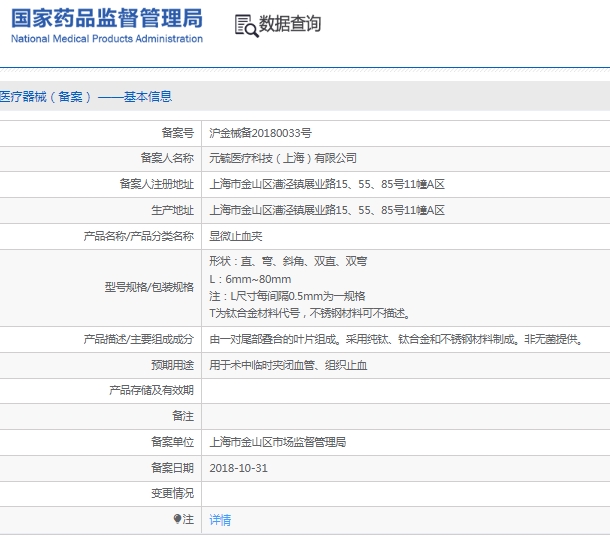The width and height of the screenshot is (610, 542).
Task: Click the 医疗器械（备案）——基本信息 heading
Action: pos(86,96)
